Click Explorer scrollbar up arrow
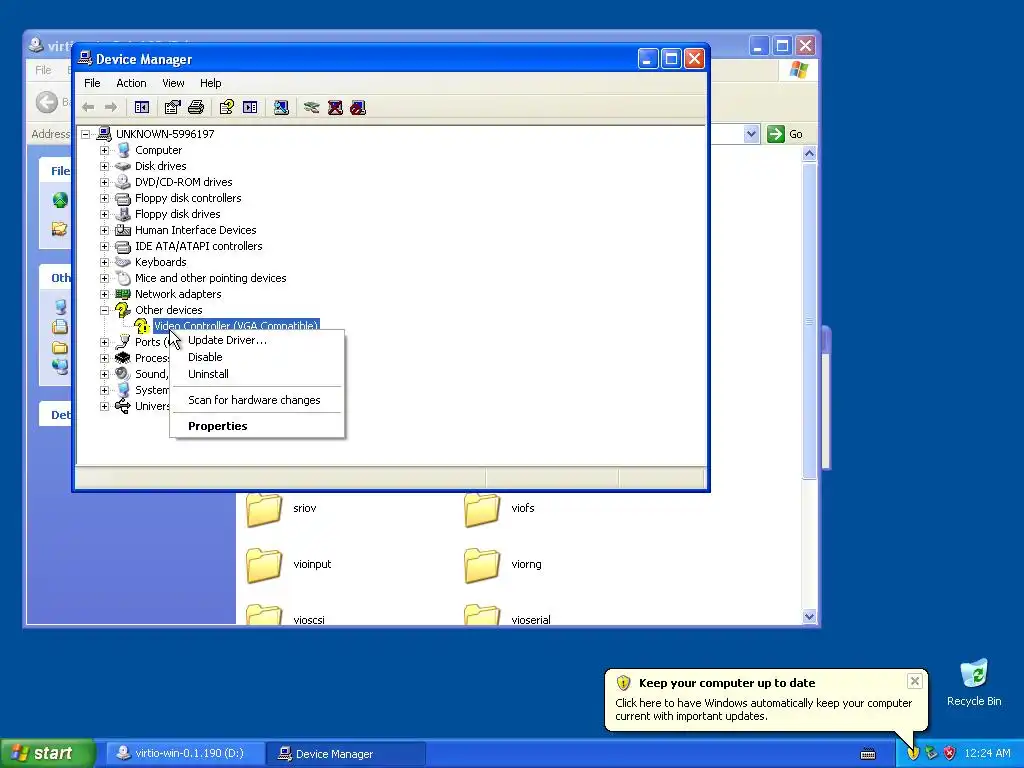1024x768 pixels. click(x=809, y=153)
